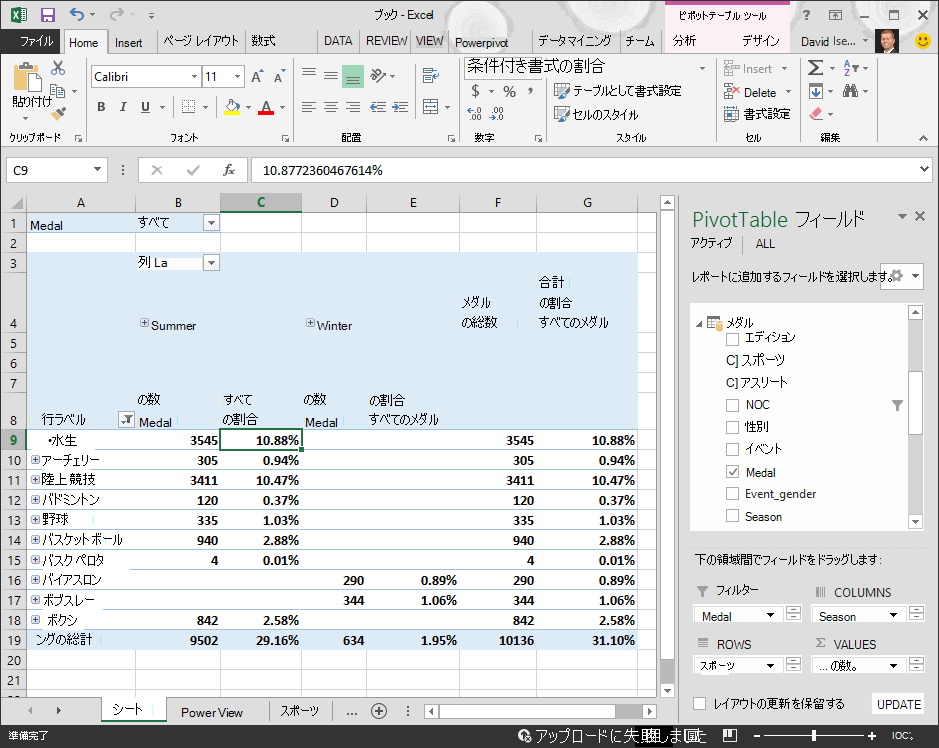Switch to the Power View sheet tab
The width and height of the screenshot is (939, 748).
(x=212, y=712)
